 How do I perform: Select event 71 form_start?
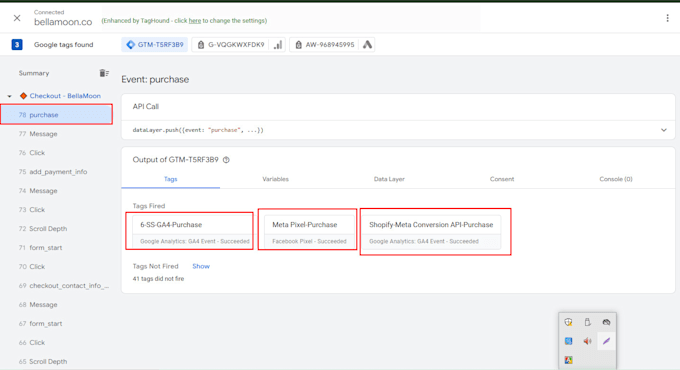(57, 248)
